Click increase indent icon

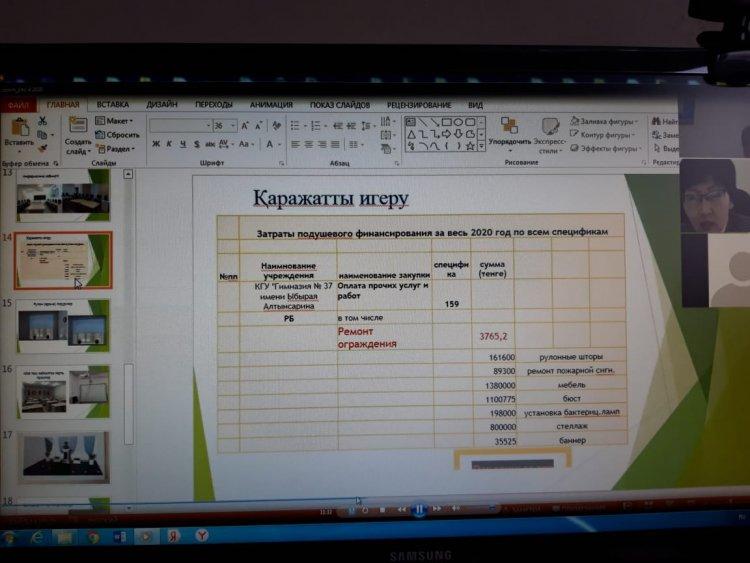(352, 126)
